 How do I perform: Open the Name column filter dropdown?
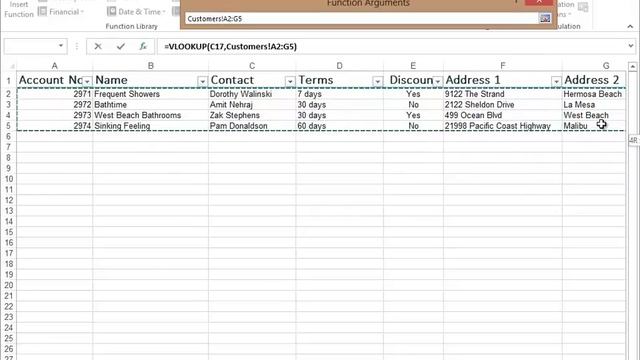[202, 81]
